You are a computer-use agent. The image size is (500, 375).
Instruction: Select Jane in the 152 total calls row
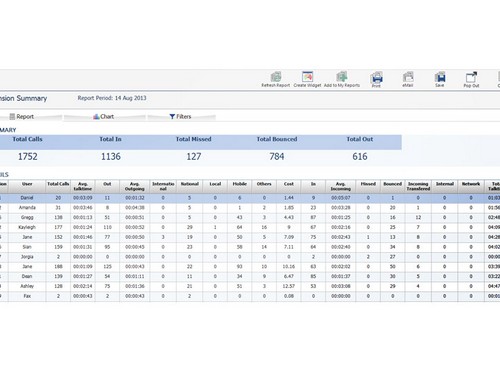click(27, 237)
